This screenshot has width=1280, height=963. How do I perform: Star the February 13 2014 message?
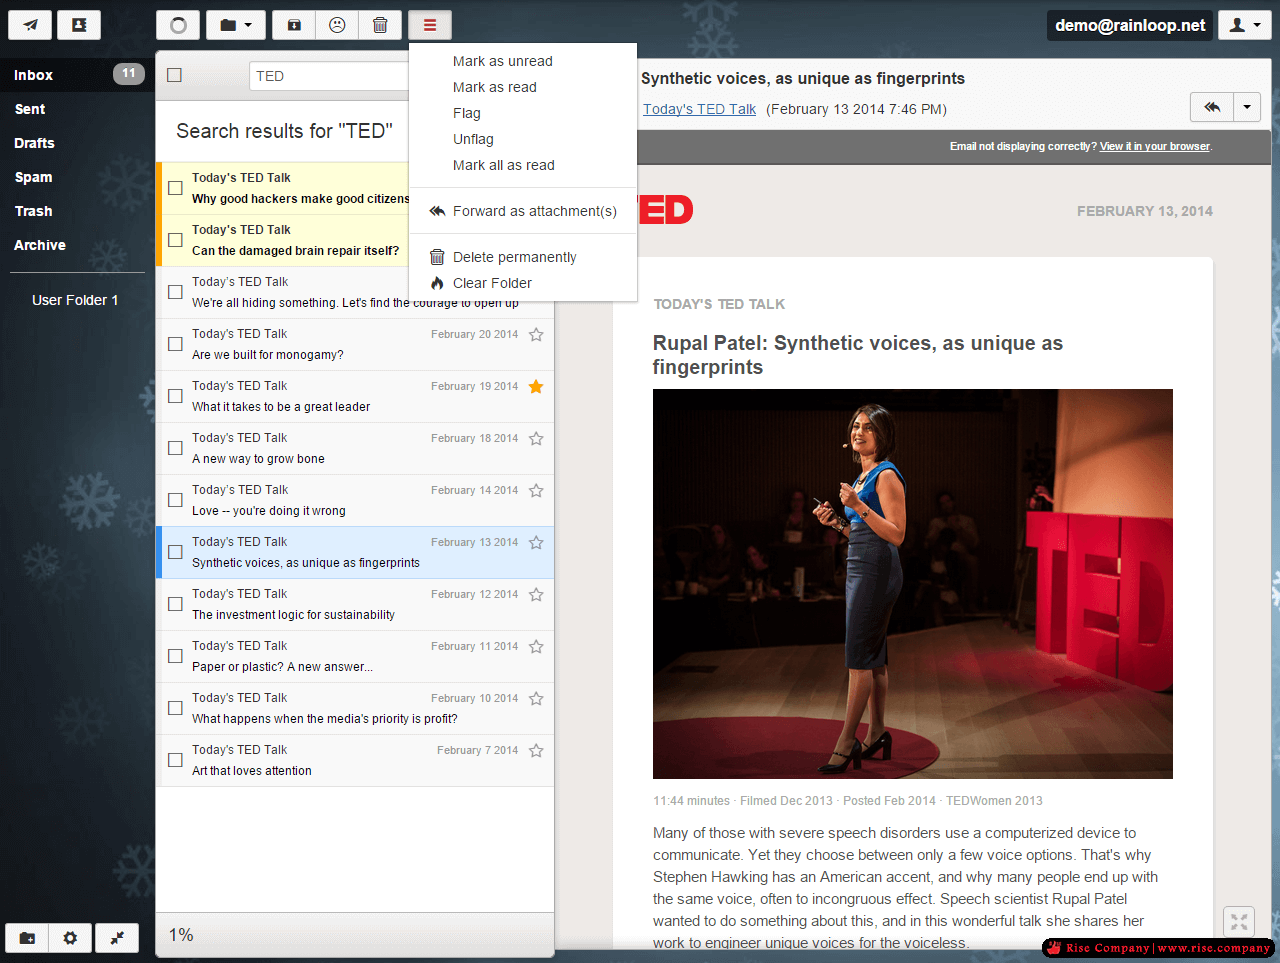(536, 543)
